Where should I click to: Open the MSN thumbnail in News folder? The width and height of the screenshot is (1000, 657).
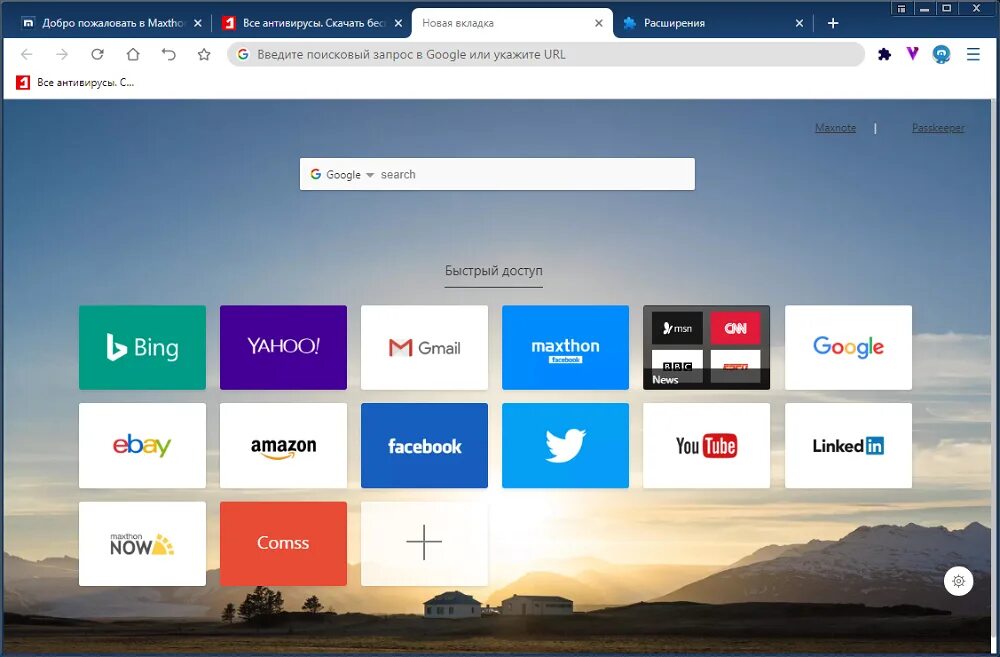click(677, 328)
